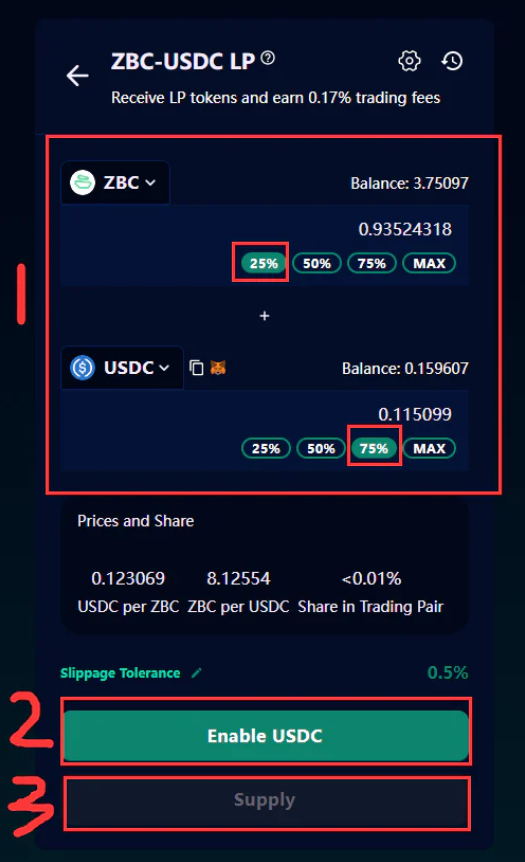The height and width of the screenshot is (862, 525).
Task: Open the settings gear icon
Action: point(409,61)
